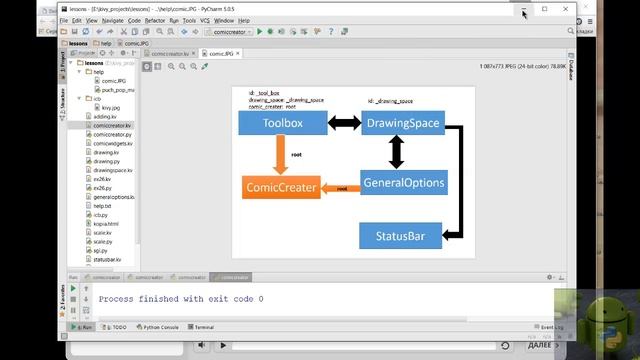The height and width of the screenshot is (360, 640).
Task: Toggle Favorites tool window side button
Action: 62,300
